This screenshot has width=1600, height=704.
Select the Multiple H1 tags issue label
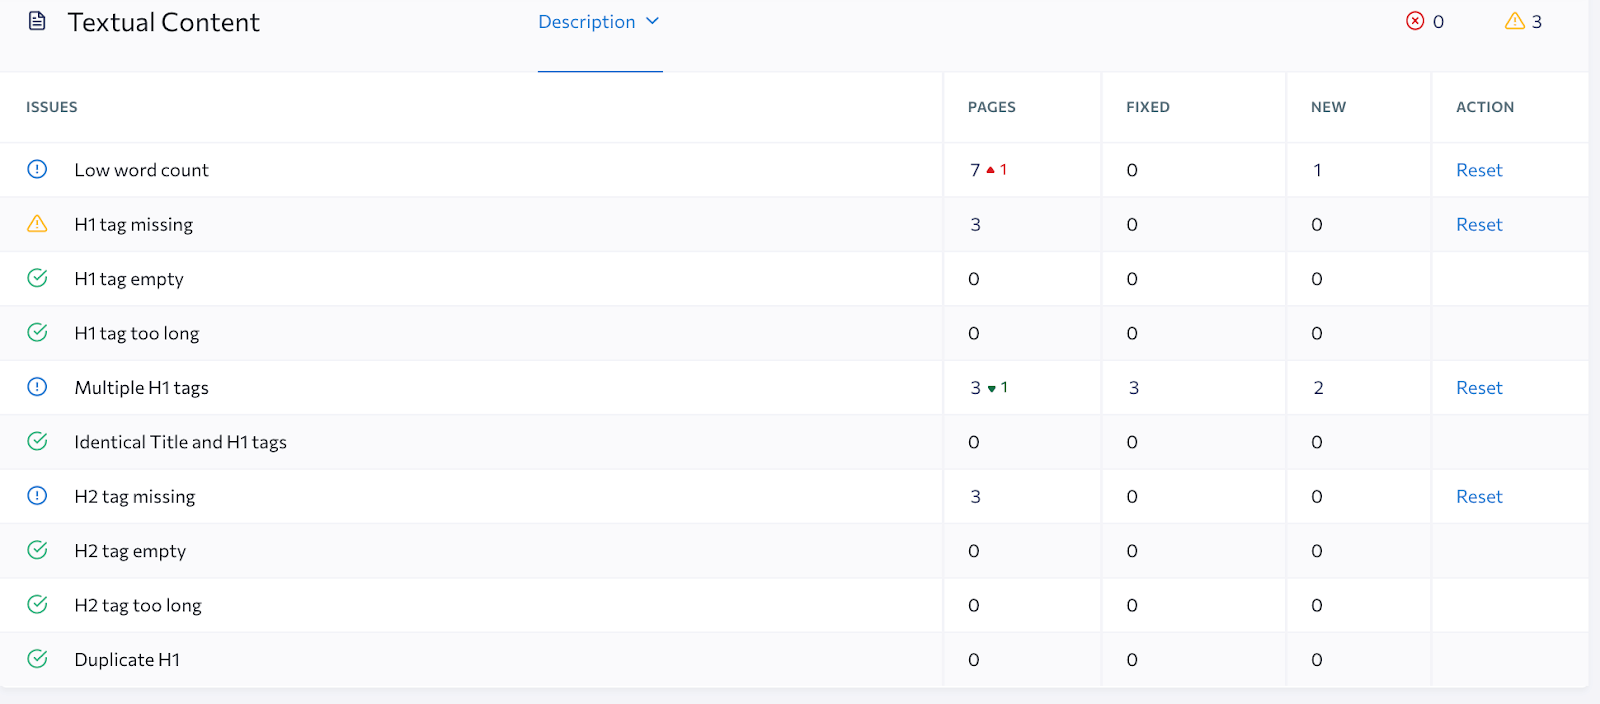coord(141,388)
